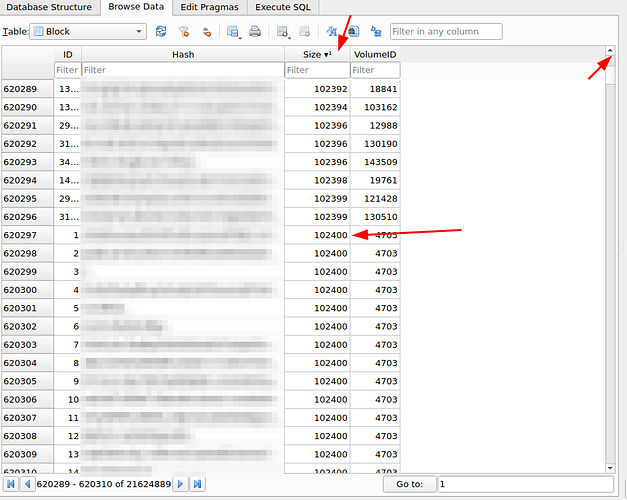The image size is (627, 500).
Task: Go to the previous page of records
Action: click(27, 484)
